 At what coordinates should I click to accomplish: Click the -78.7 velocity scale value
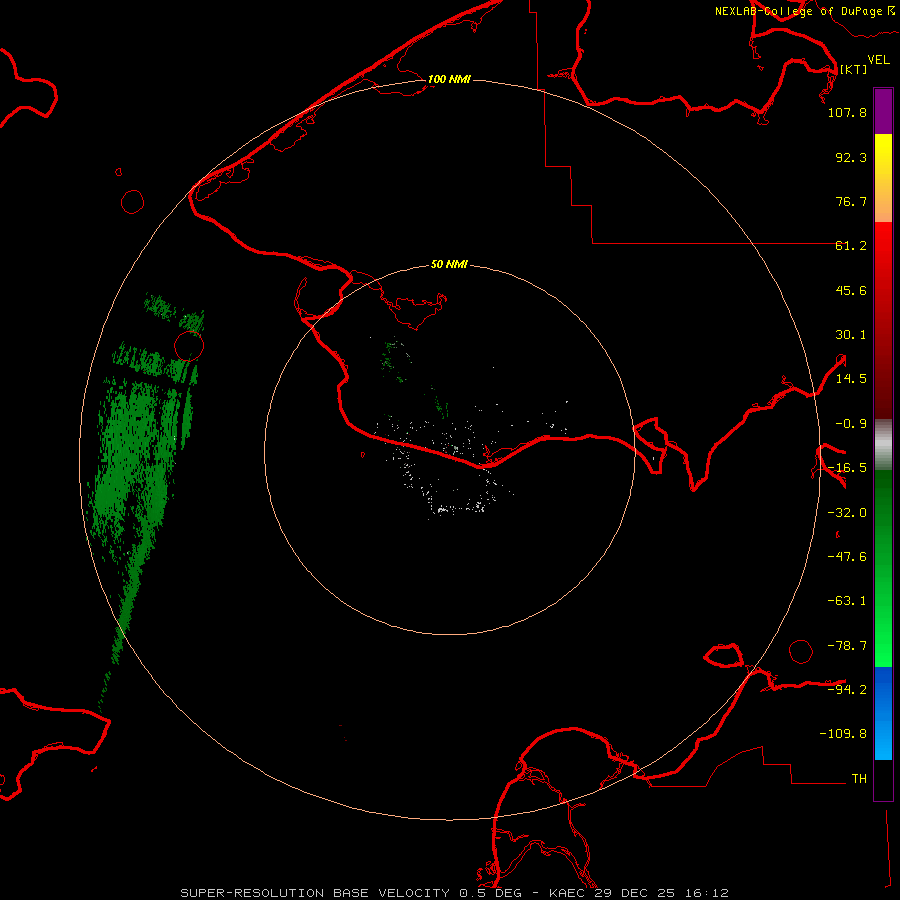click(x=847, y=646)
